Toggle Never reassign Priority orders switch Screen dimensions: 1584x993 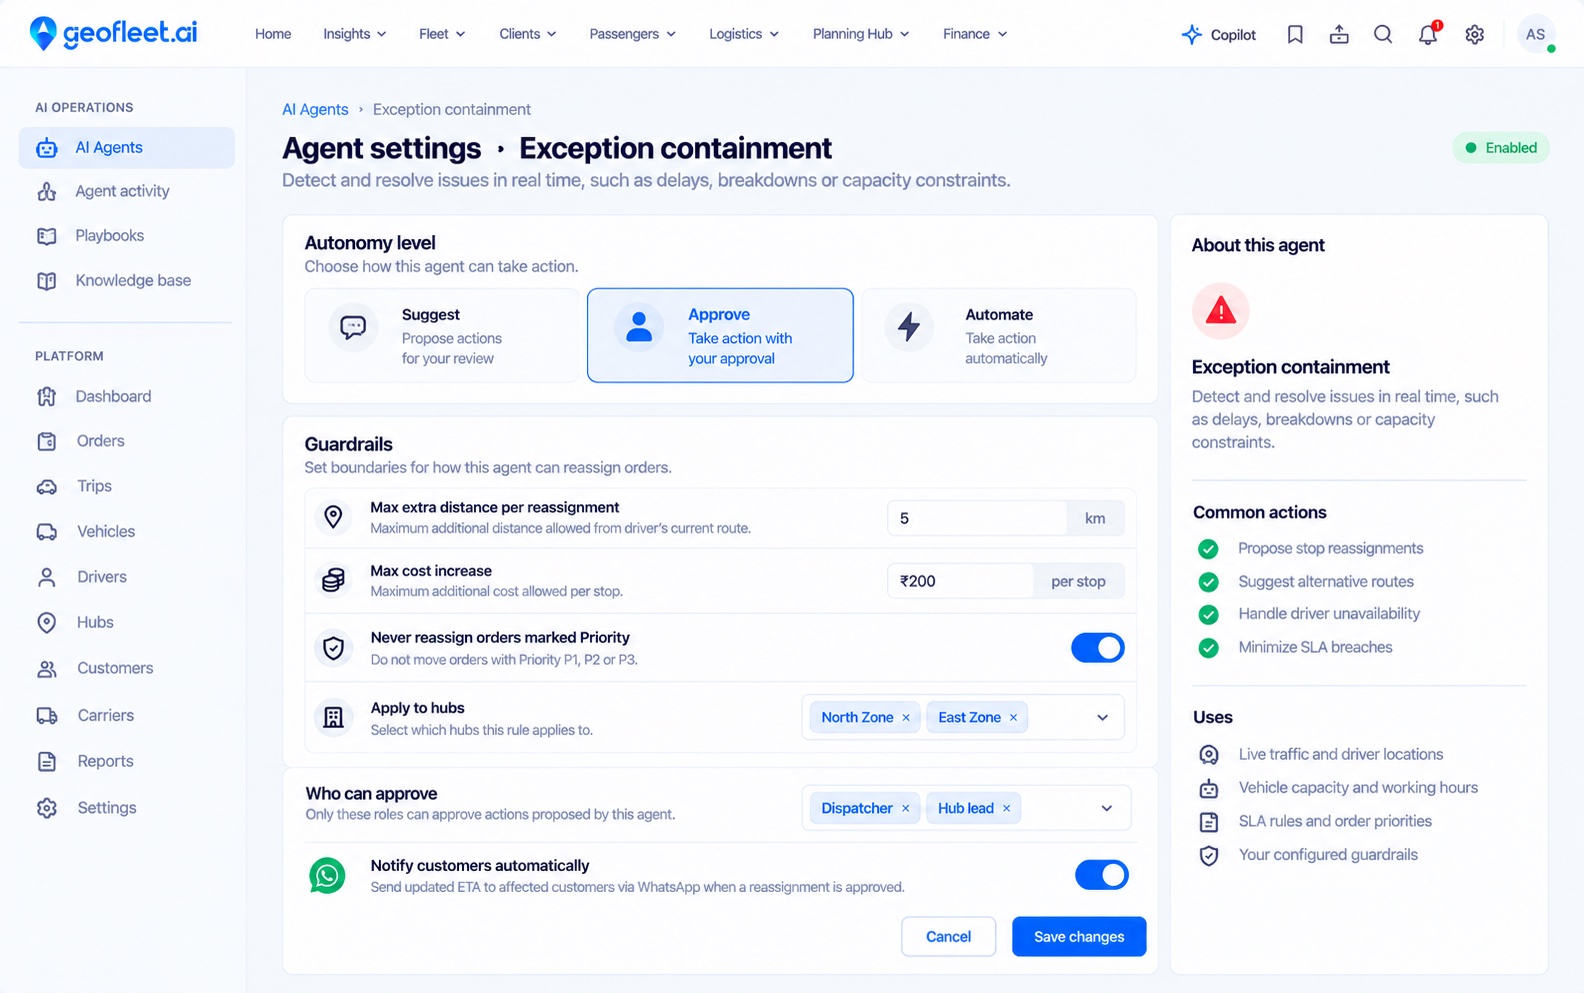click(x=1098, y=648)
